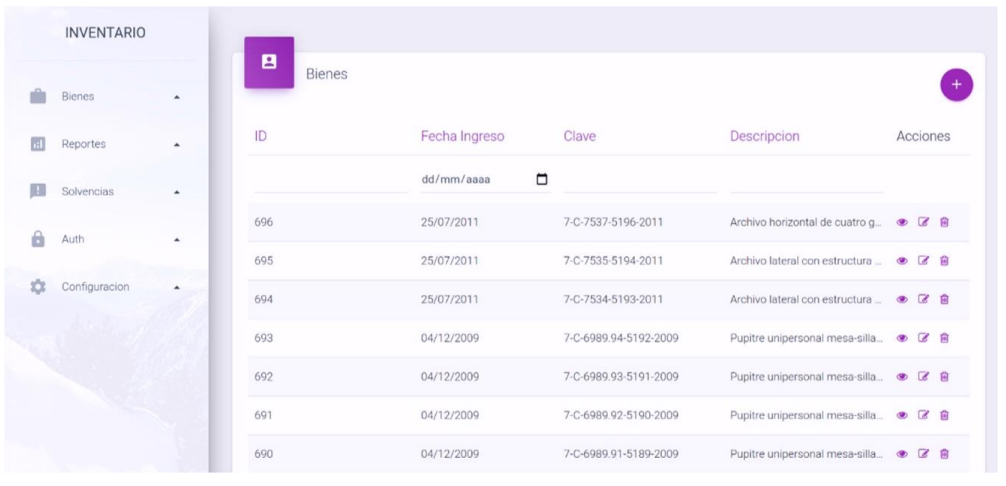
Task: Sort table by Descripcion column header
Action: click(x=765, y=136)
